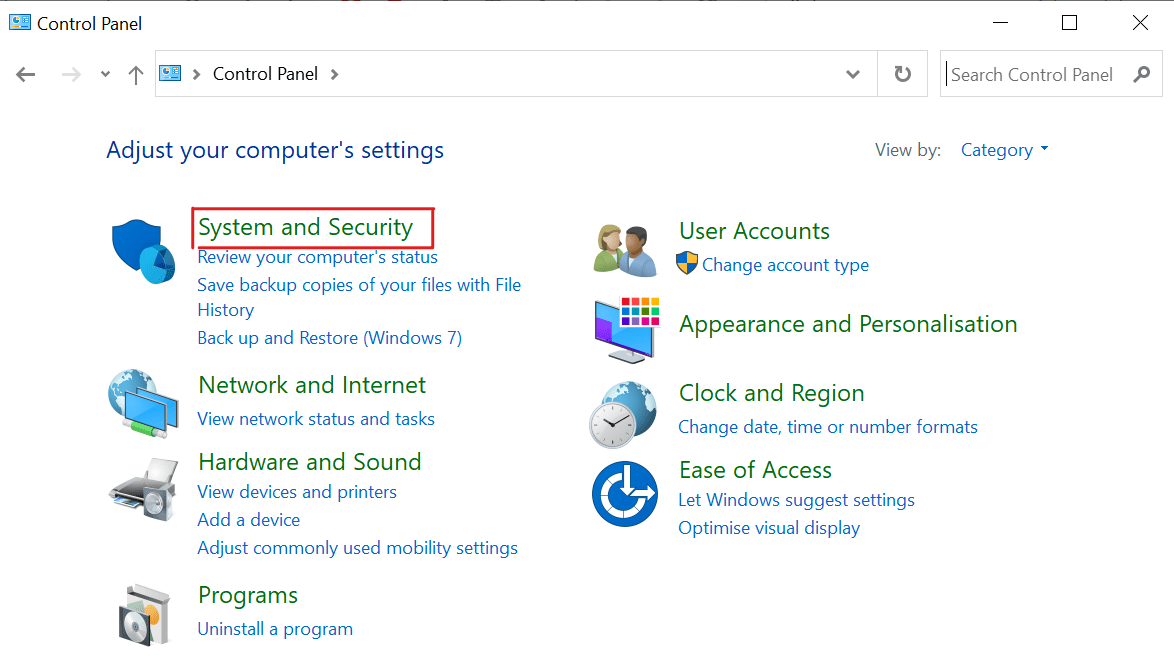
Task: Open the System and Security shield icon
Action: pos(143,251)
